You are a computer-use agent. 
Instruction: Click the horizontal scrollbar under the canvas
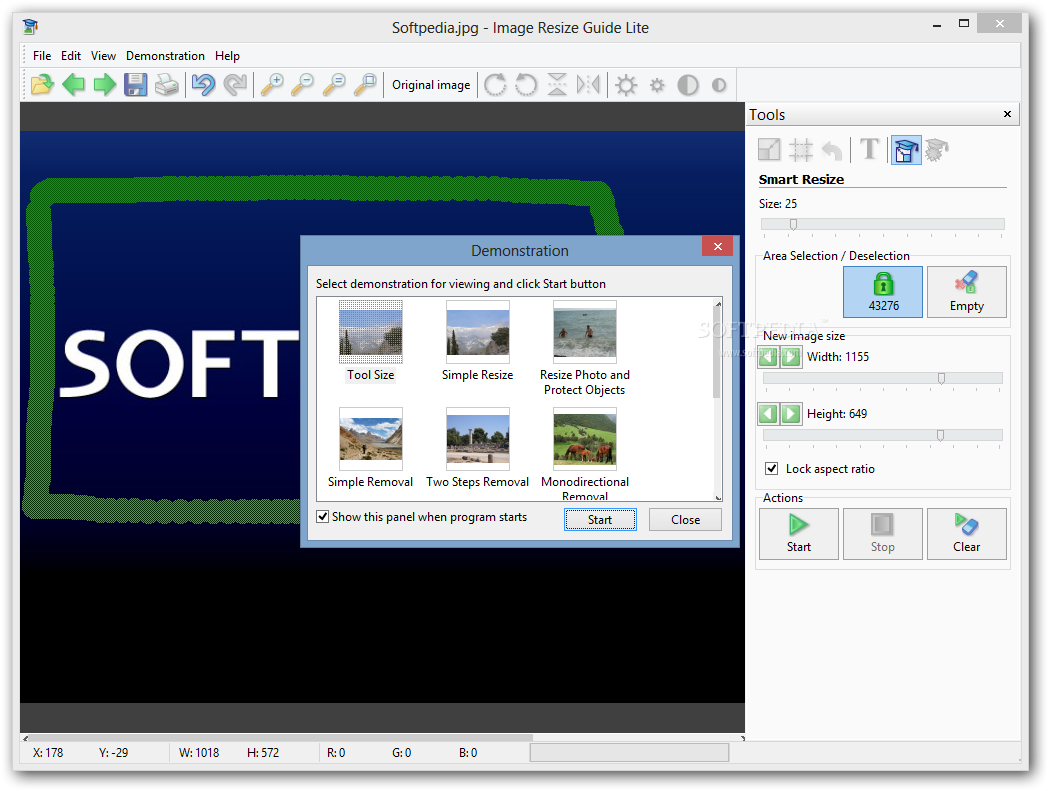click(281, 738)
